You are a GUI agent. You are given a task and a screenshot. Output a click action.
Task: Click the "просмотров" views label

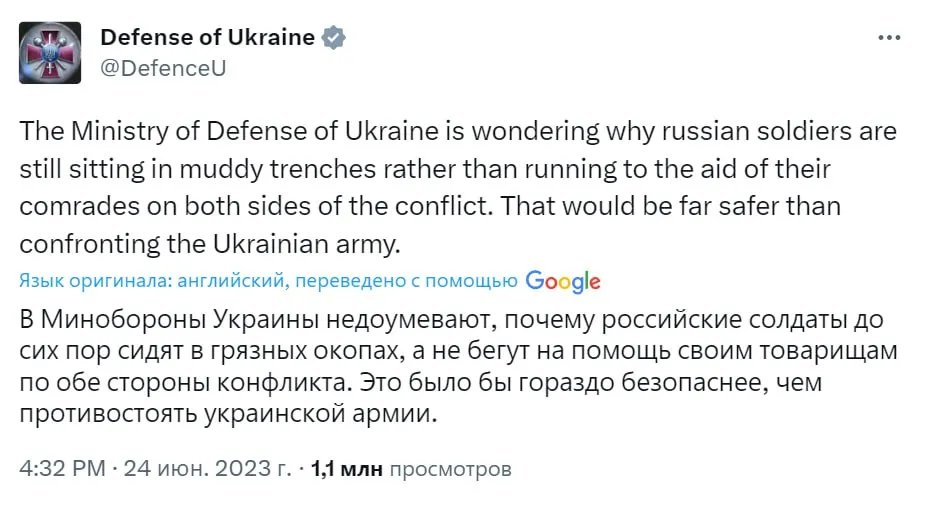click(x=450, y=468)
